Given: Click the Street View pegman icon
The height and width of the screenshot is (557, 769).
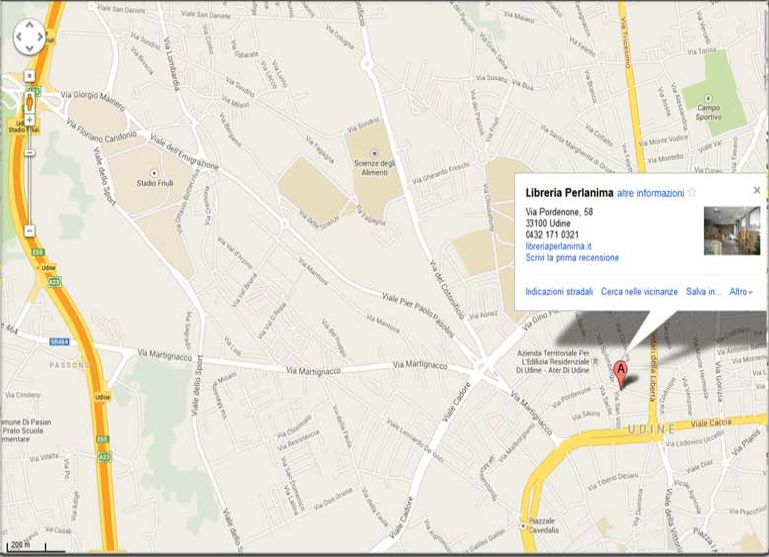Looking at the screenshot, I should coord(29,103).
